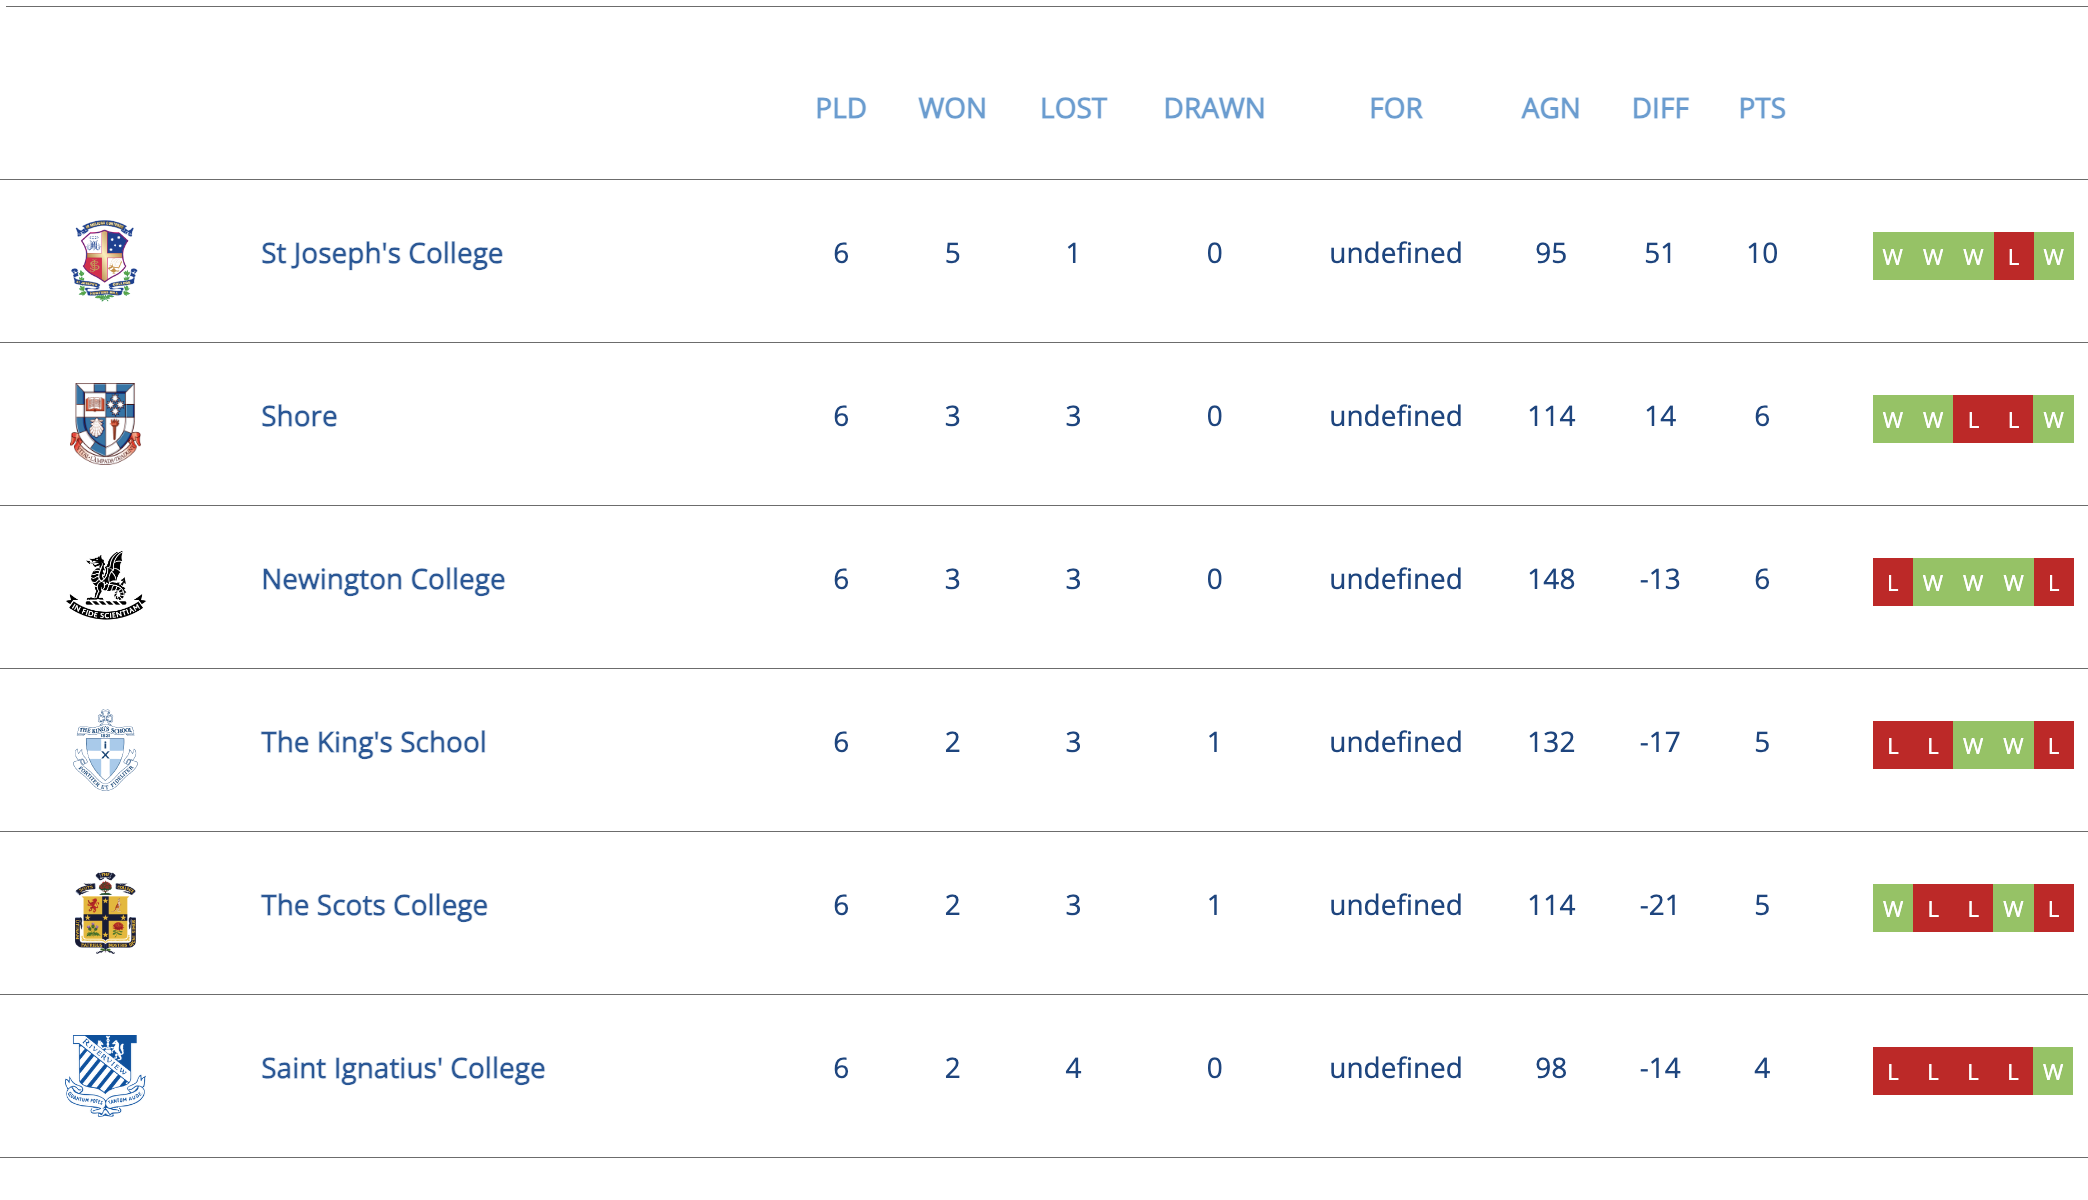Sort by the WON column header

coord(952,108)
